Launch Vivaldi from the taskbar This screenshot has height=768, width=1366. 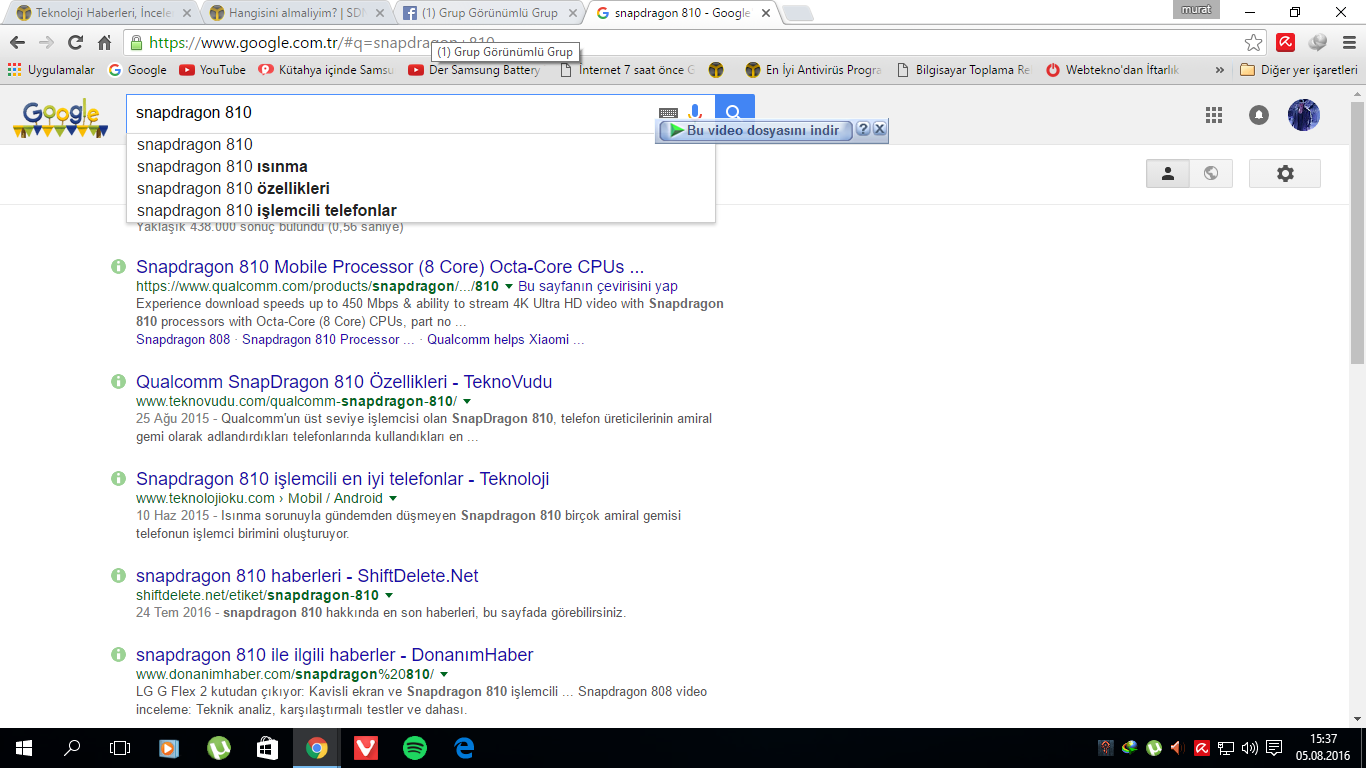click(x=365, y=747)
